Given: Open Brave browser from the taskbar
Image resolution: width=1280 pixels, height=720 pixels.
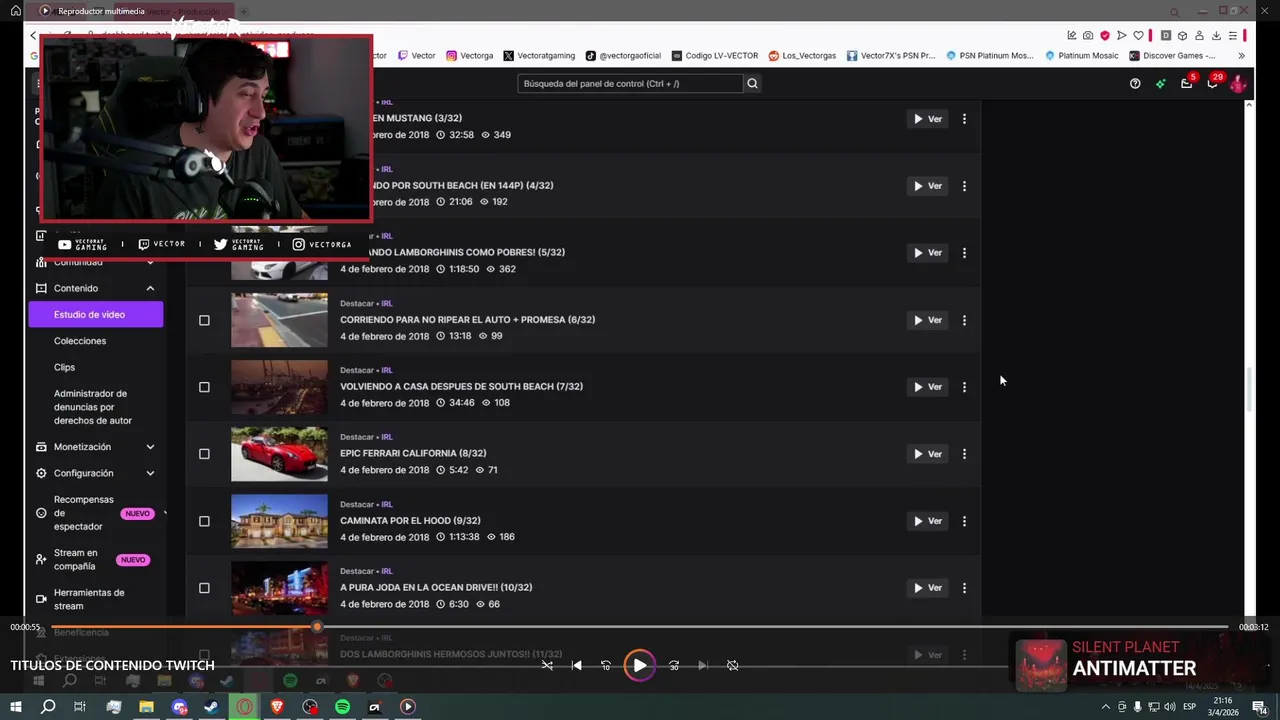Looking at the screenshot, I should [x=277, y=707].
